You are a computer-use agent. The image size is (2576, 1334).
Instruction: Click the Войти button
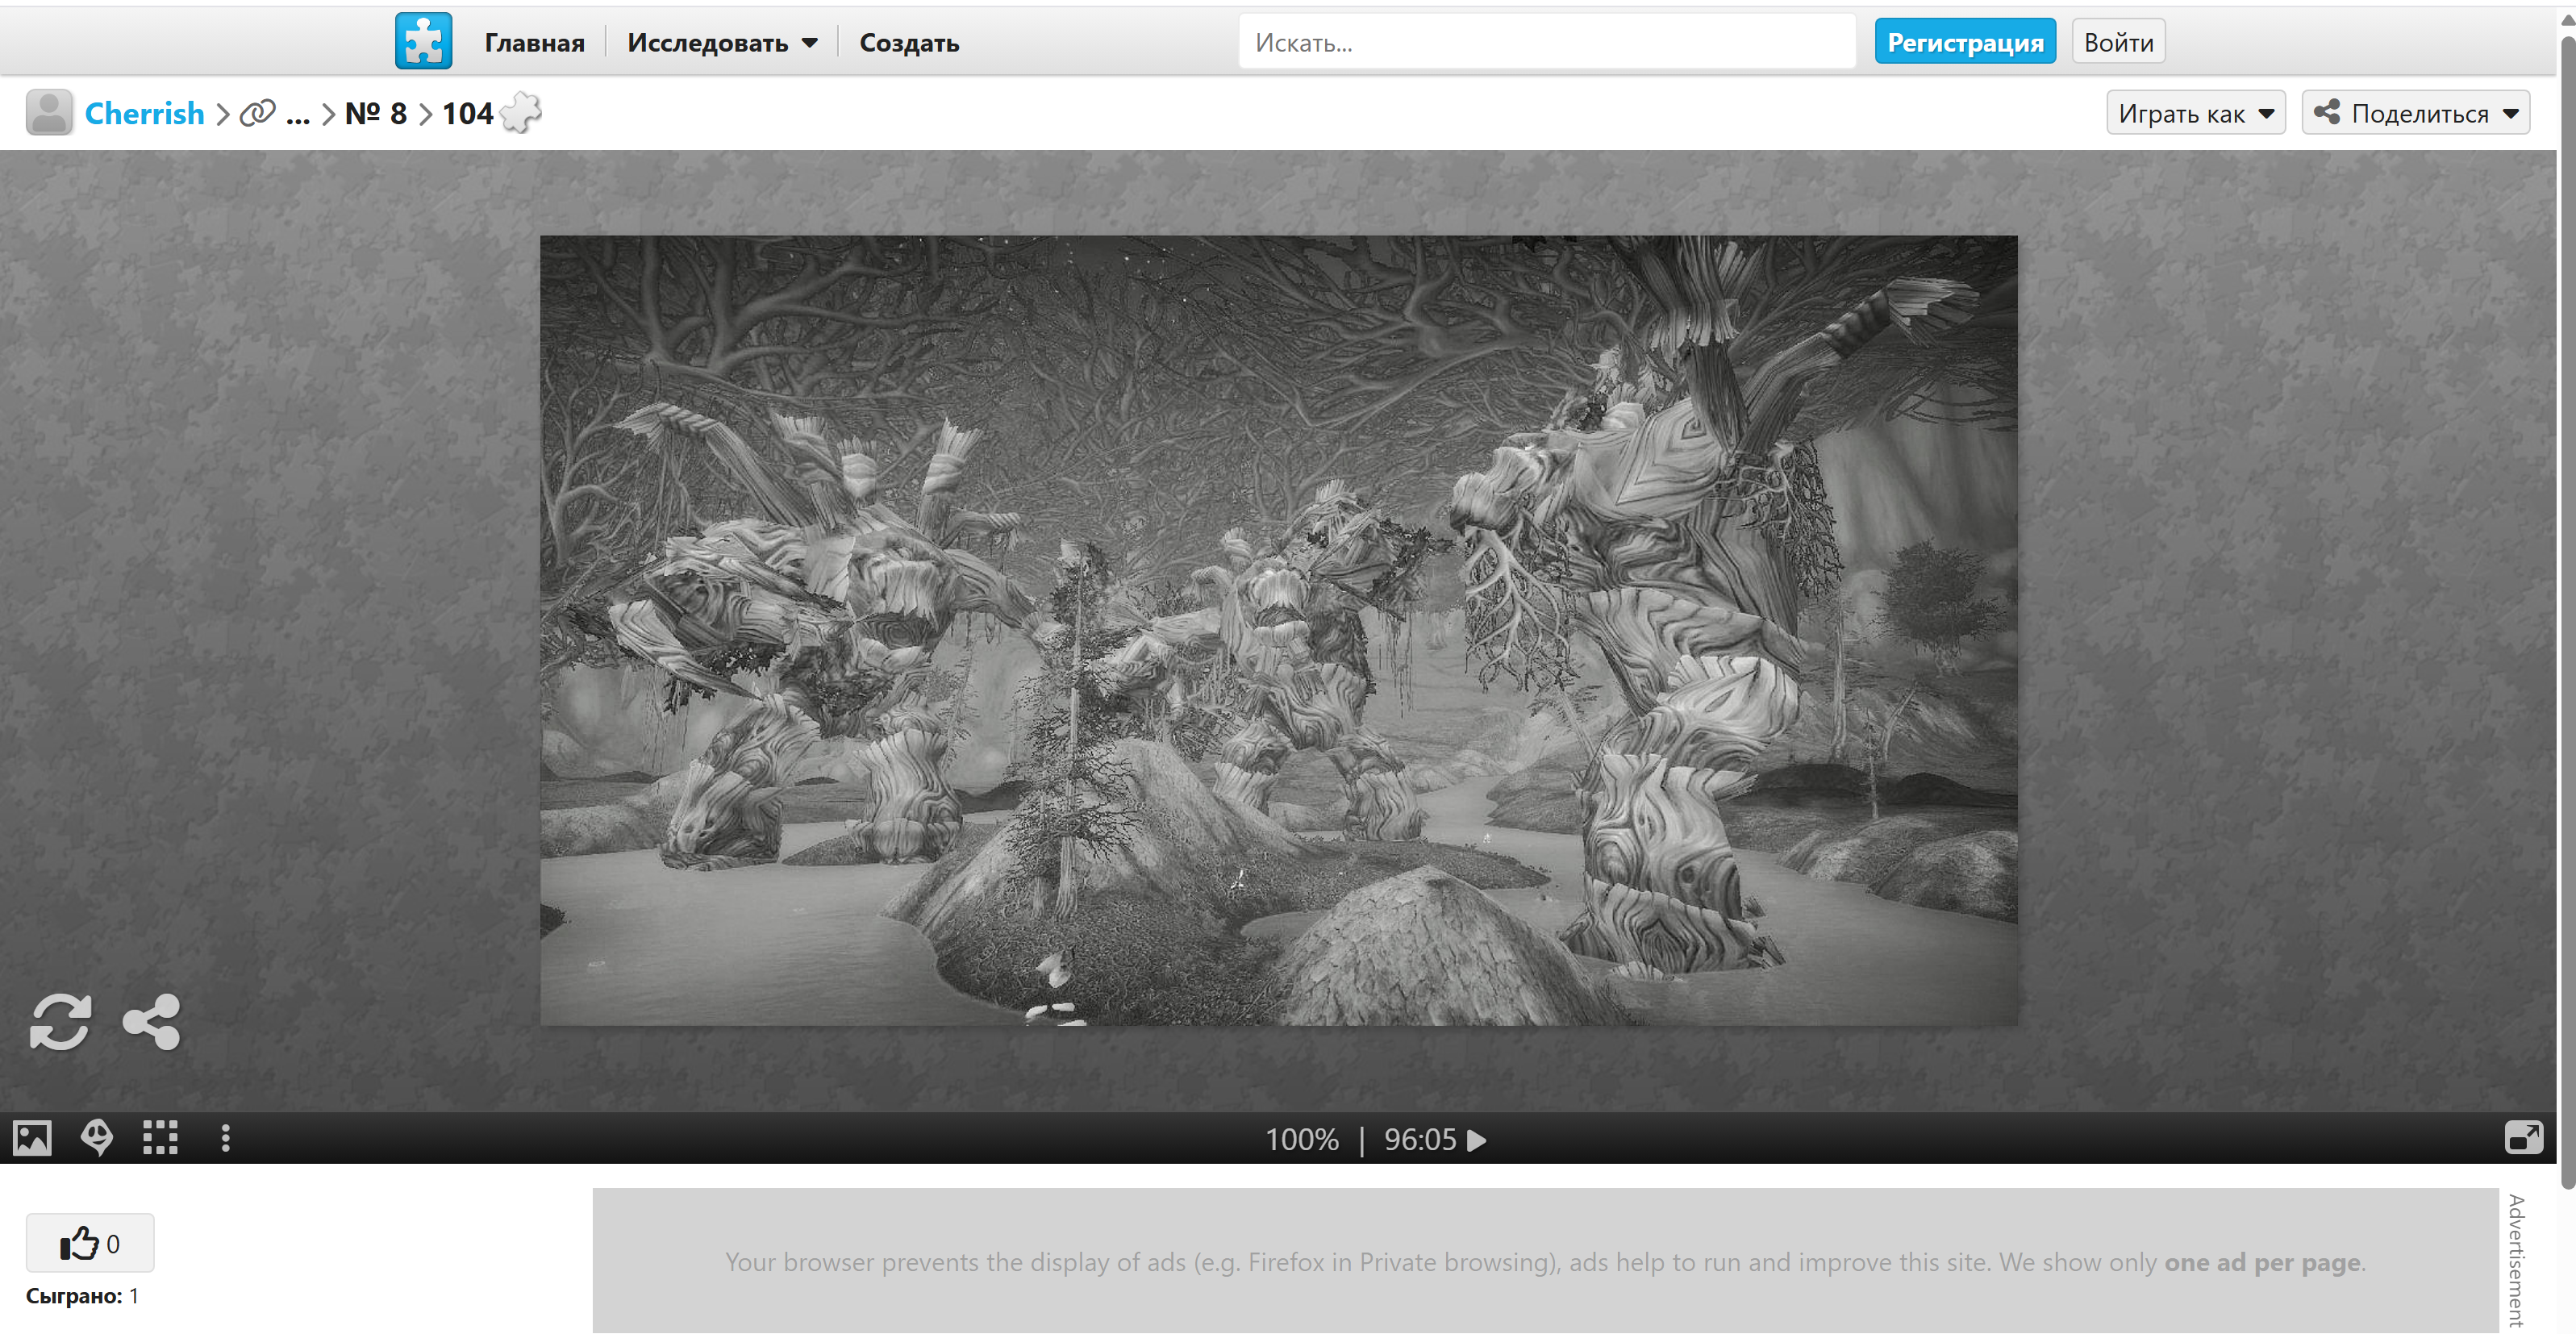[x=2117, y=42]
